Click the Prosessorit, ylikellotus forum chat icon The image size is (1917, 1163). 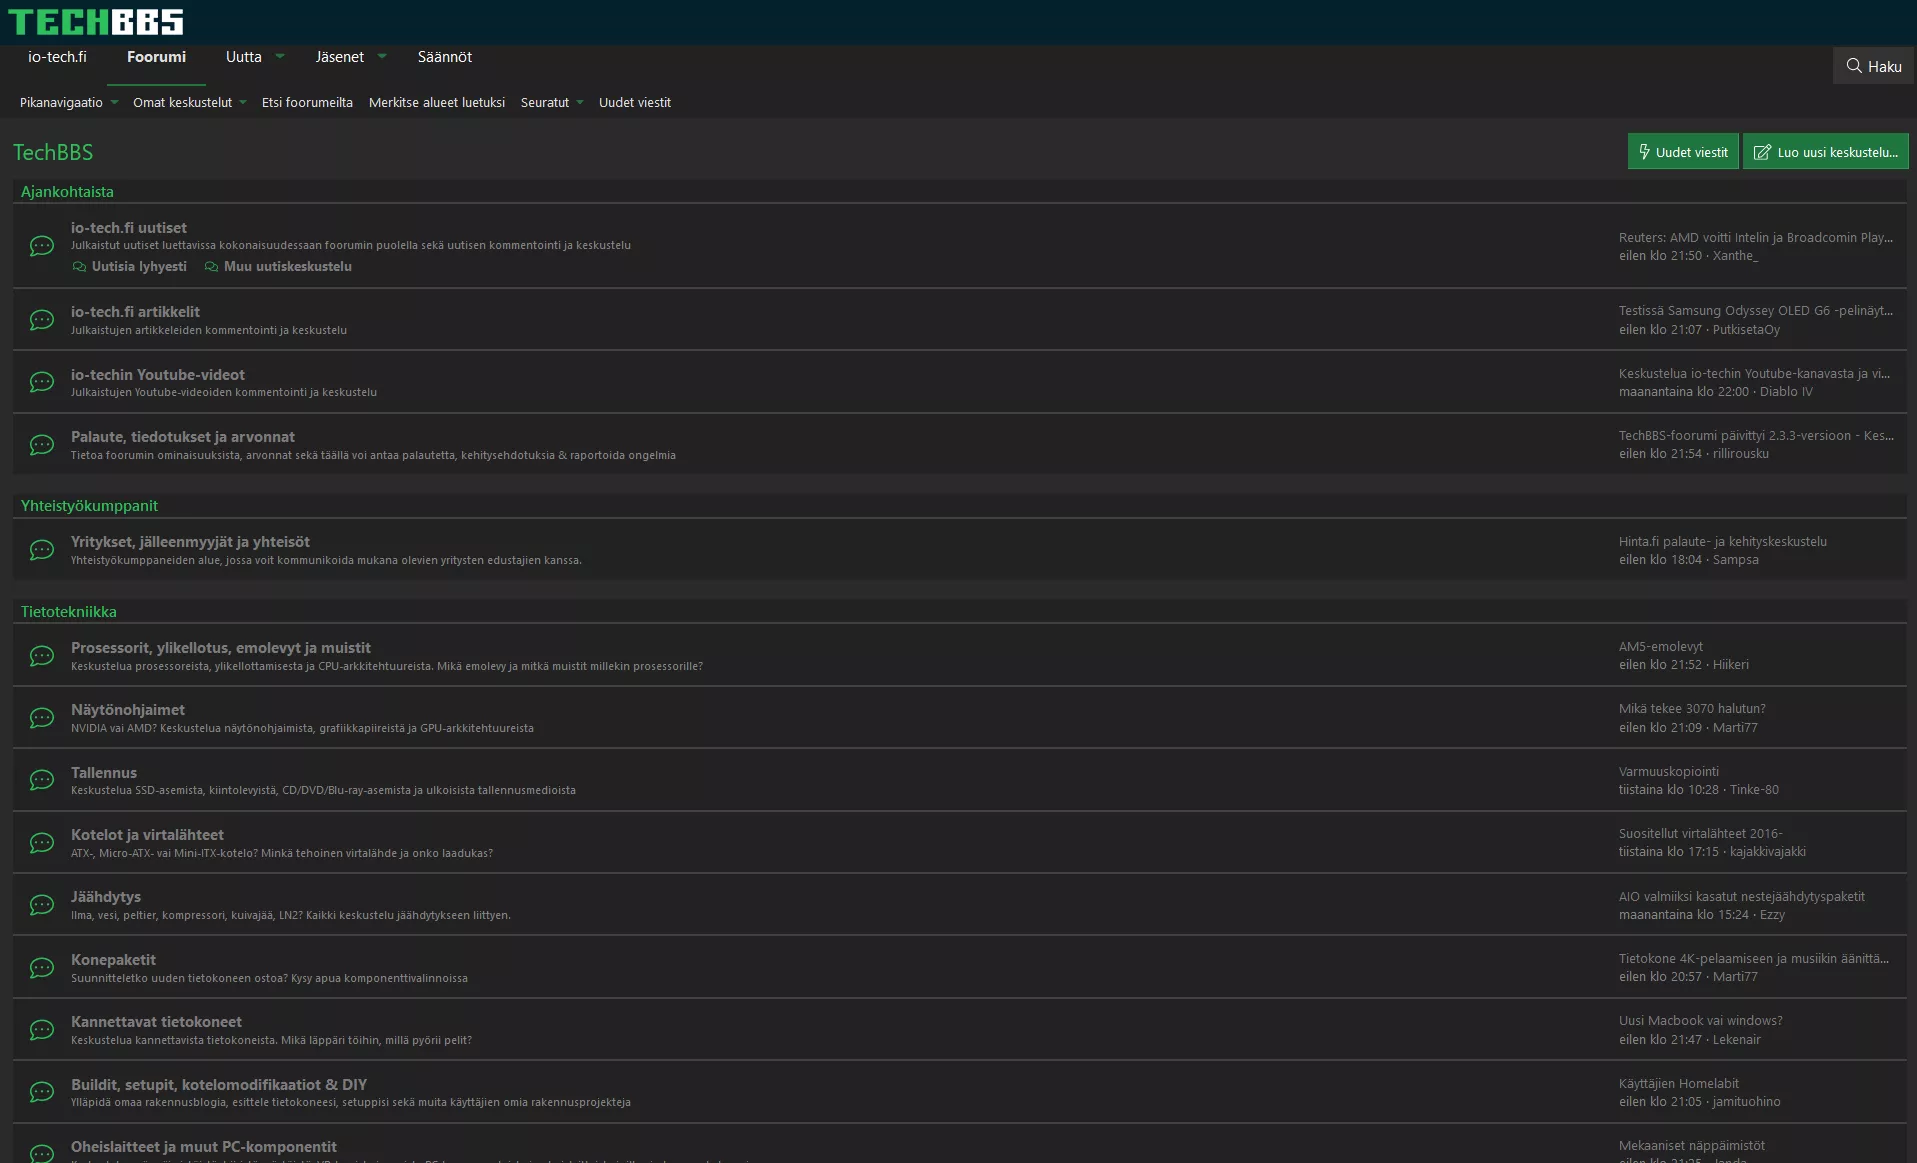pyautogui.click(x=42, y=656)
